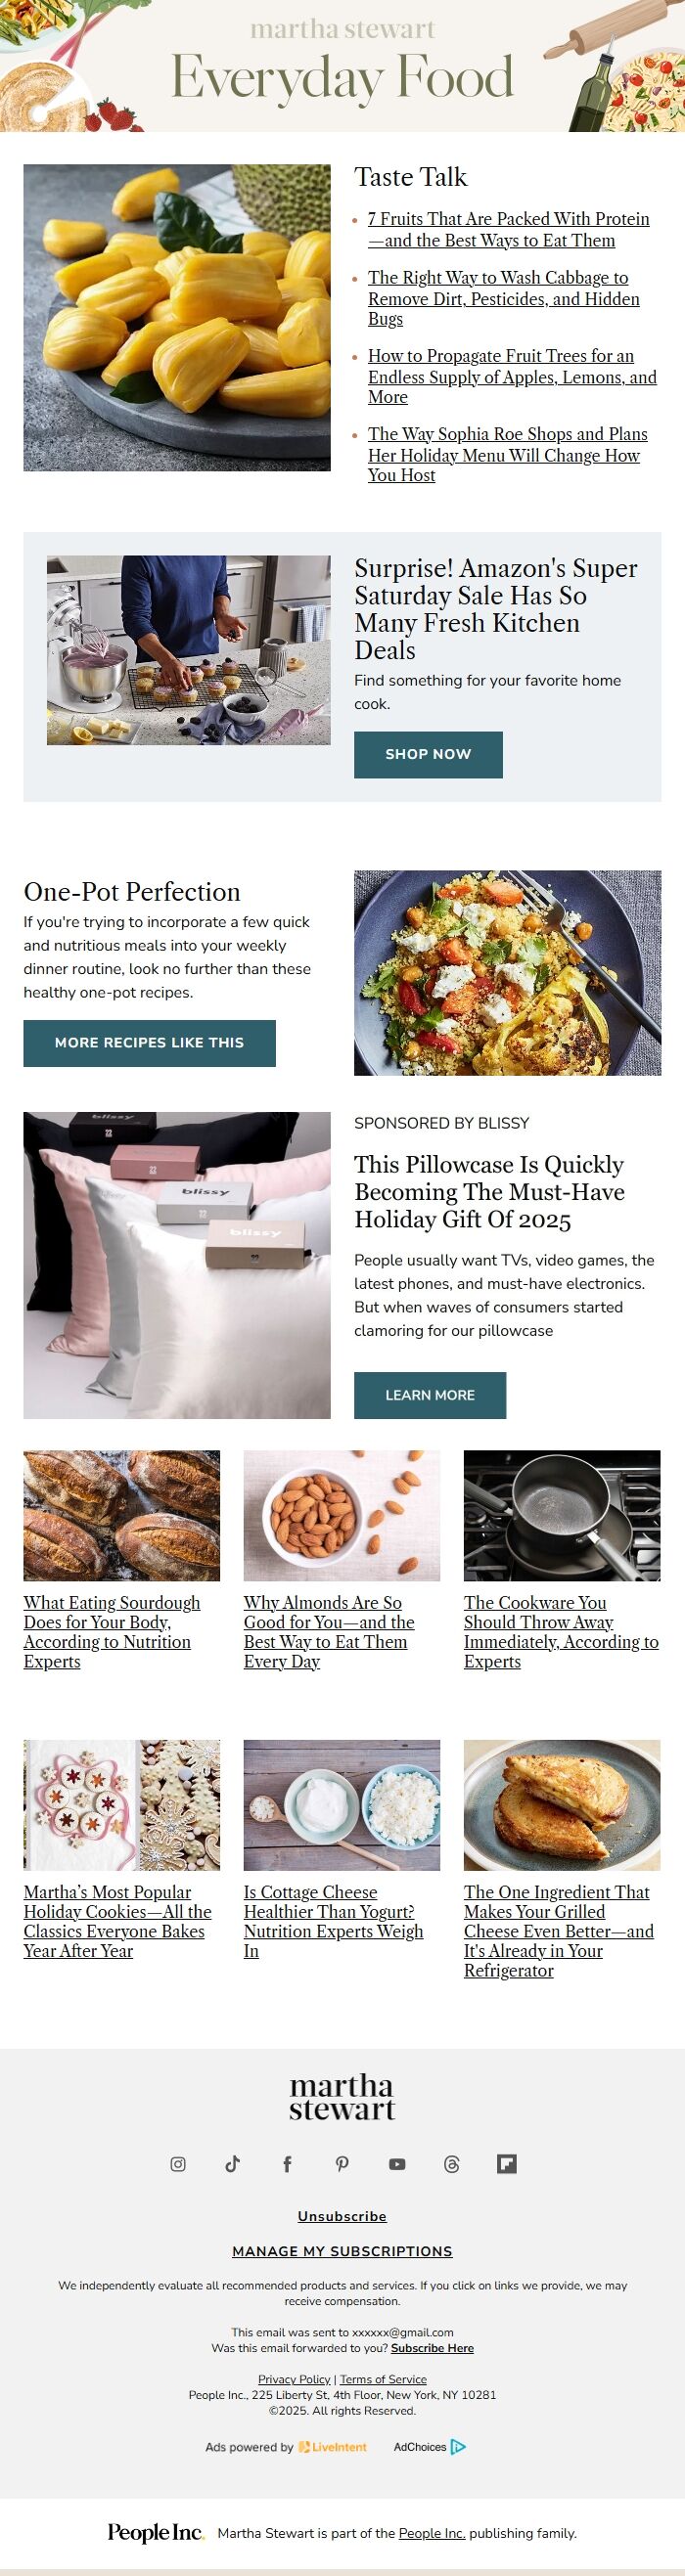Click the sourdough bread thumbnail

tap(122, 1515)
